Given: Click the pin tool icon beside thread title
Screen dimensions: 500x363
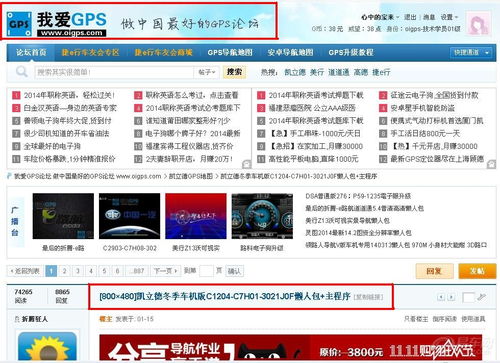Looking at the screenshot, I should (x=481, y=296).
